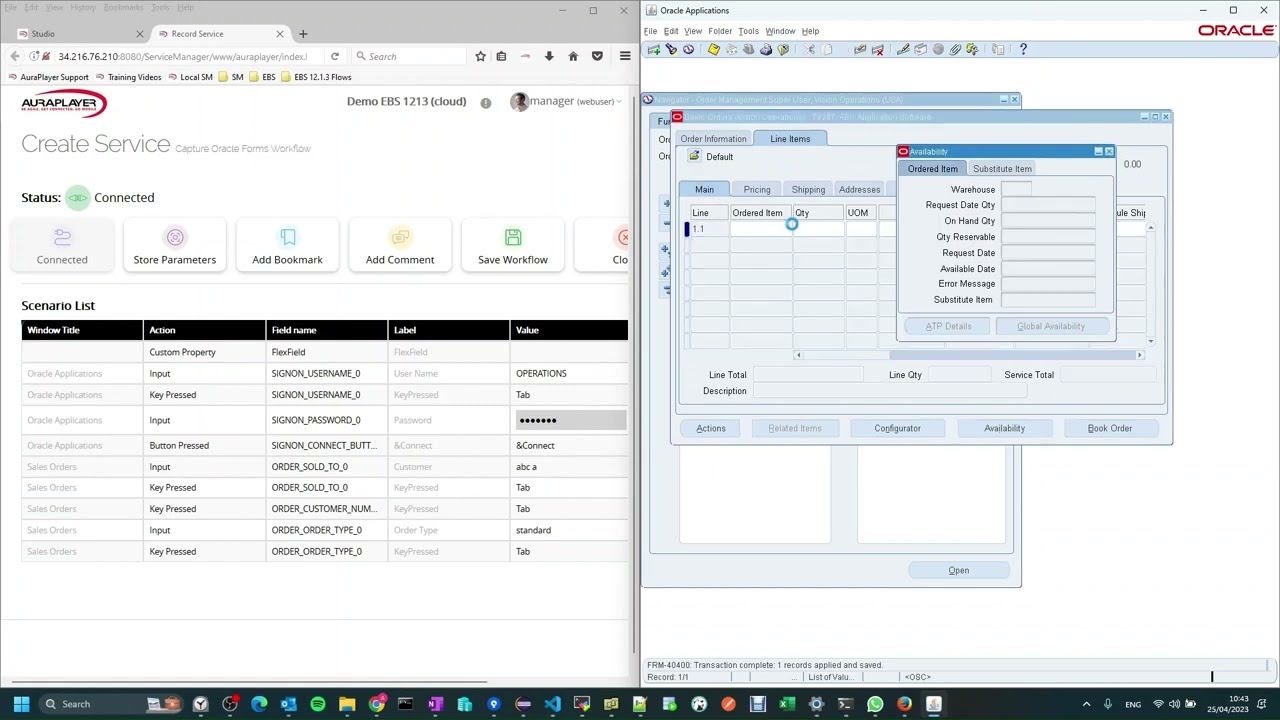The image size is (1280, 720).
Task: Click Oracle toolbar Save icon
Action: click(x=713, y=49)
